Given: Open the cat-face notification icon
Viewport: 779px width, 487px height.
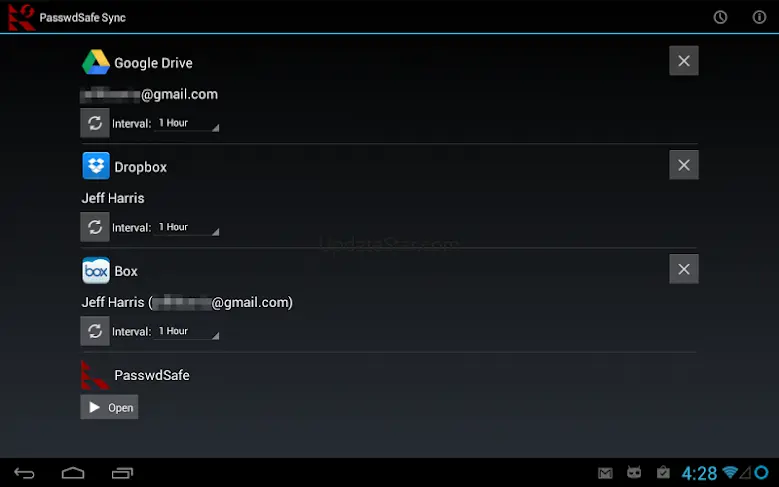Looking at the screenshot, I should 634,472.
